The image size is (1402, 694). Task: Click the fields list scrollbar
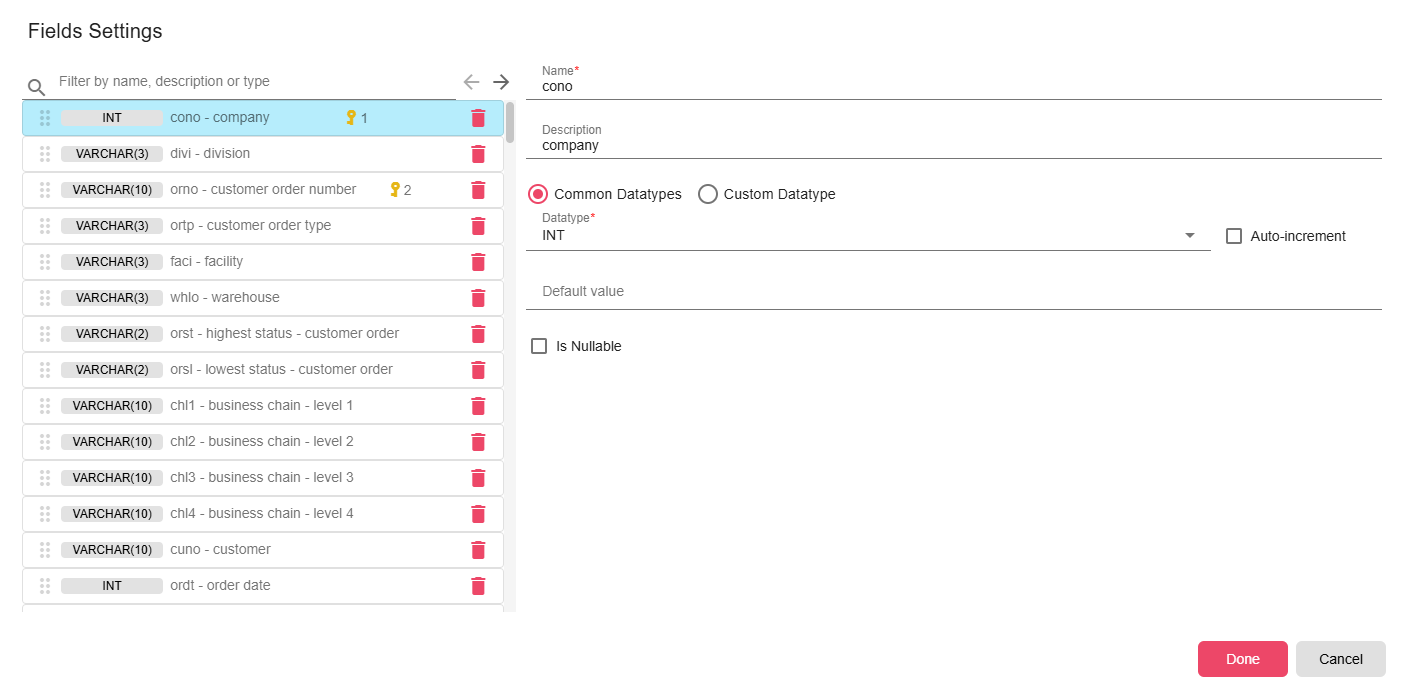510,122
